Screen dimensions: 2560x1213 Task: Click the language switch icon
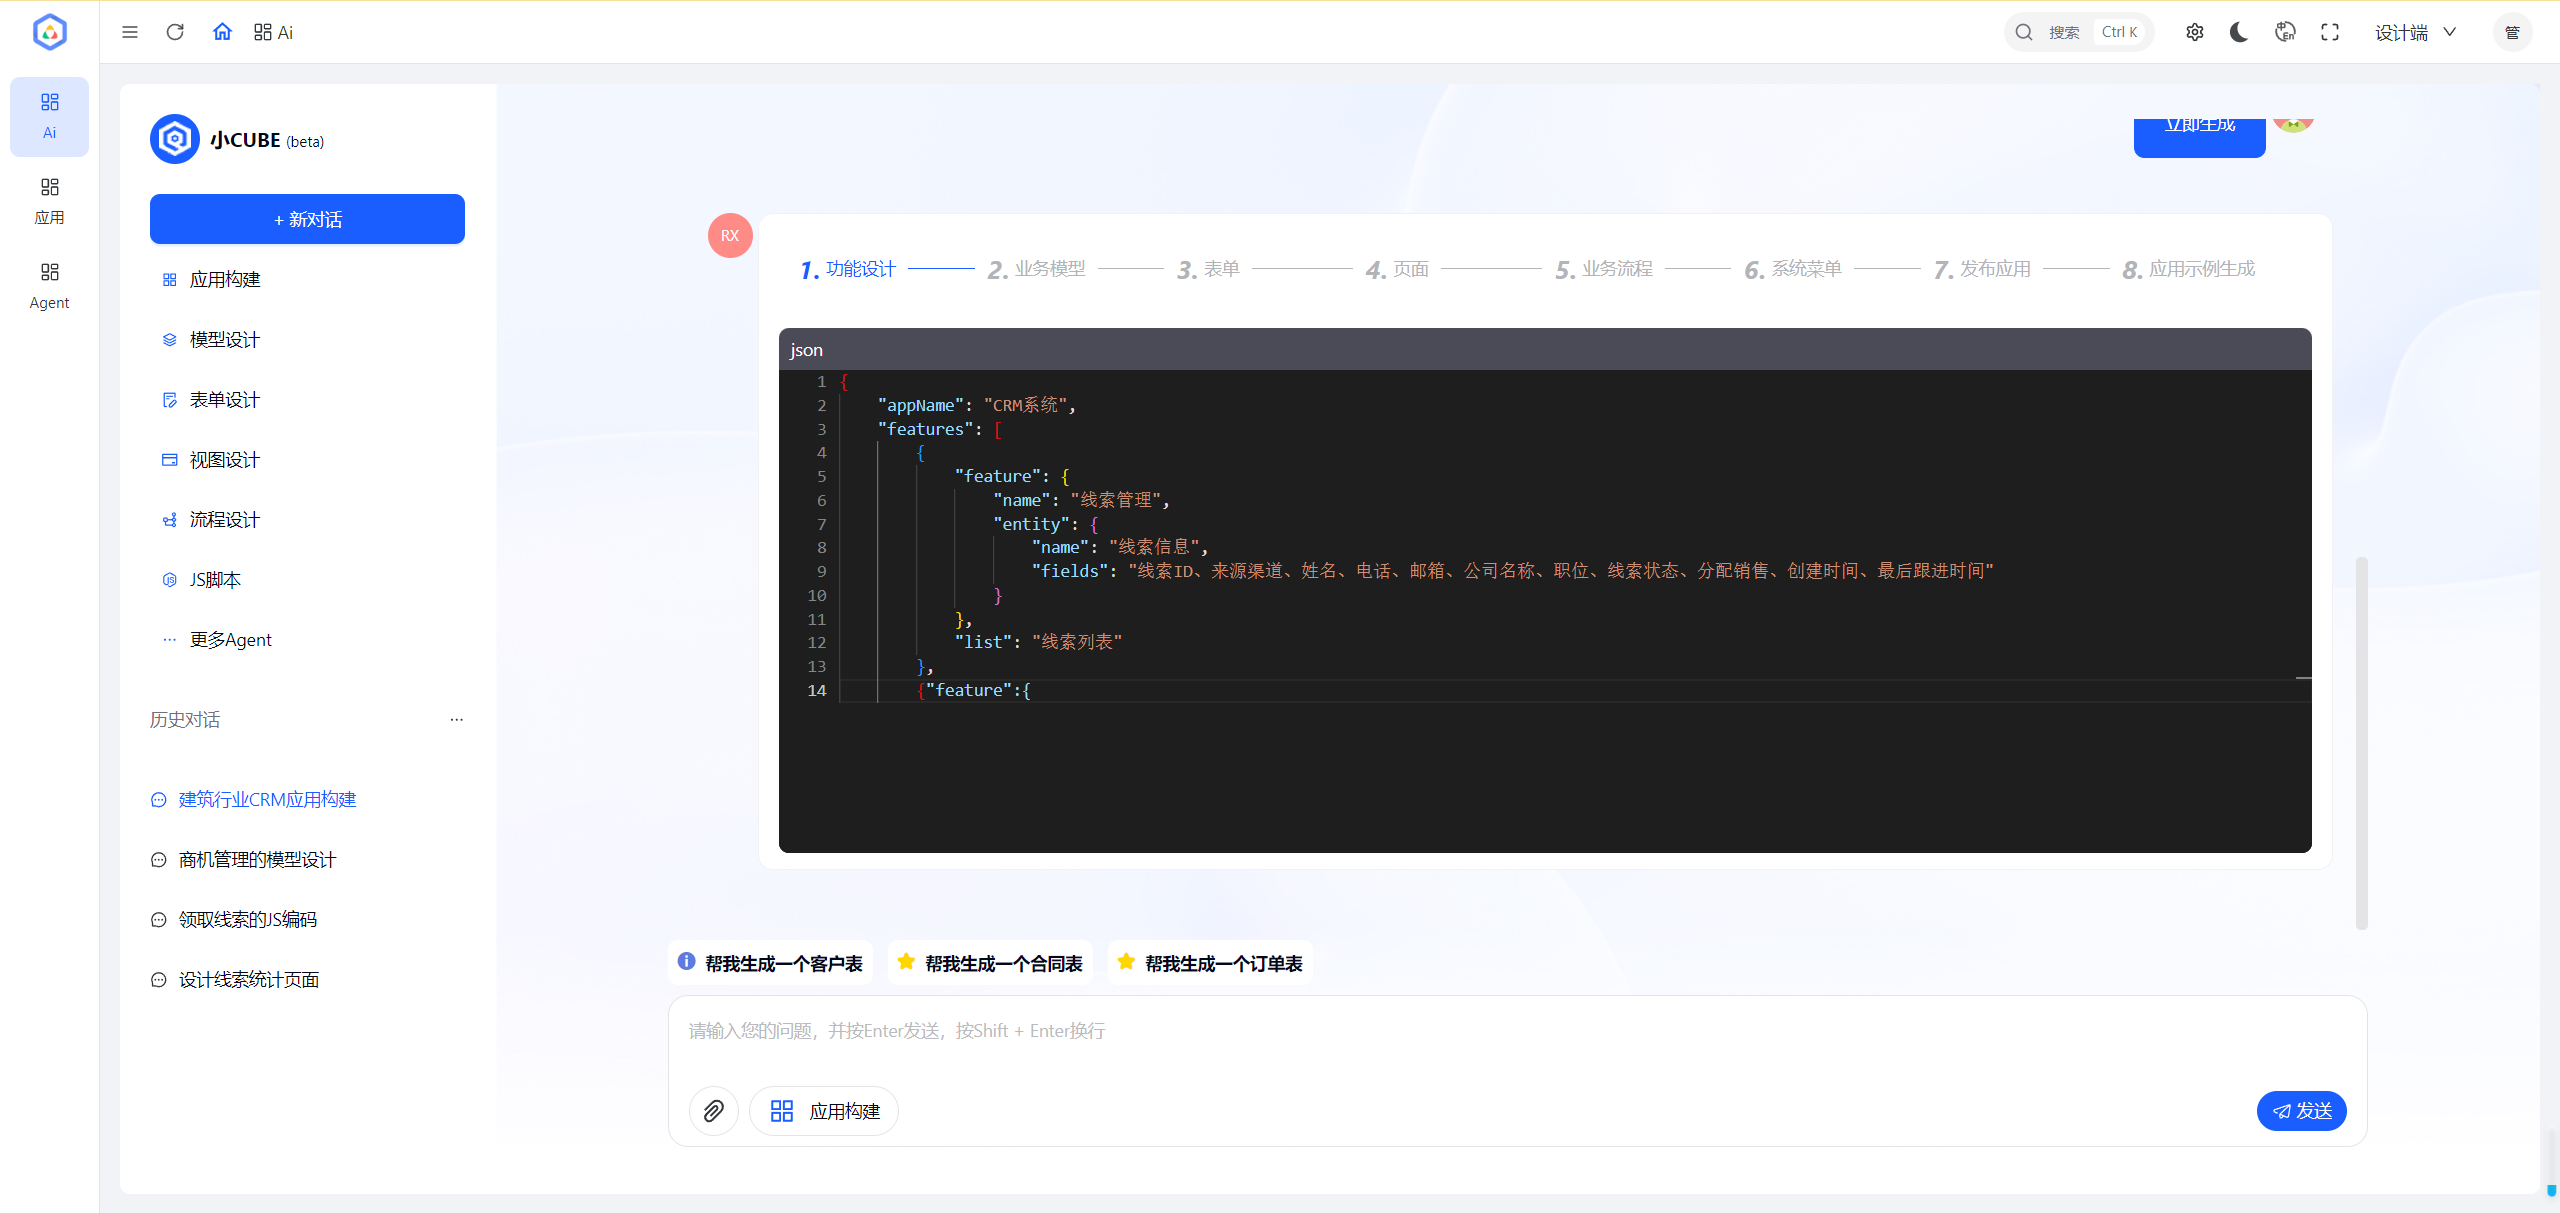coord(2285,32)
